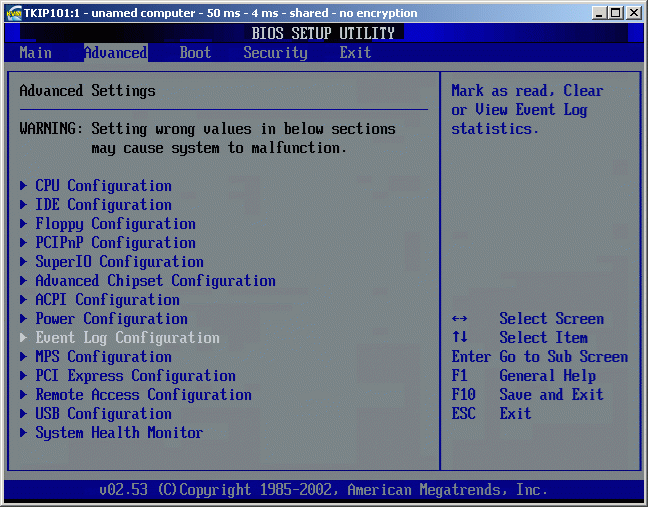Open the Main tab
This screenshot has height=507, width=648.
[36, 53]
